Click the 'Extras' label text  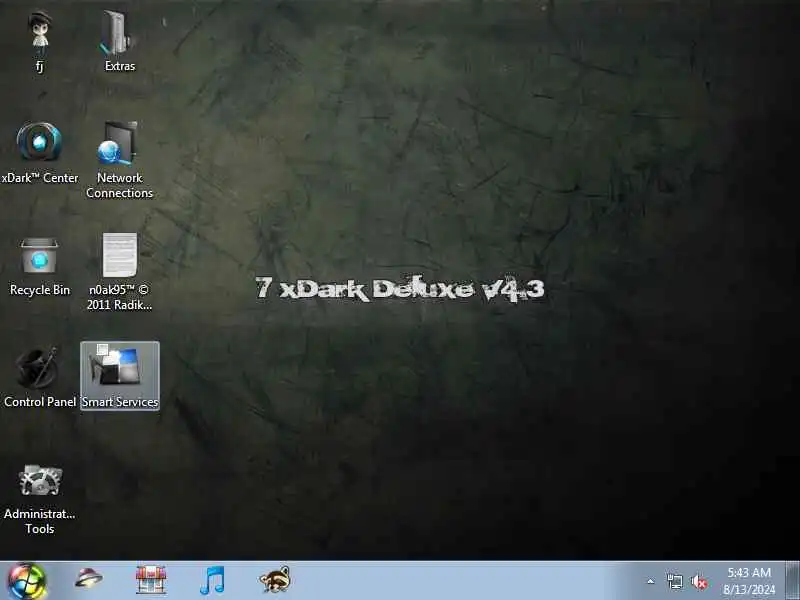pyautogui.click(x=120, y=66)
